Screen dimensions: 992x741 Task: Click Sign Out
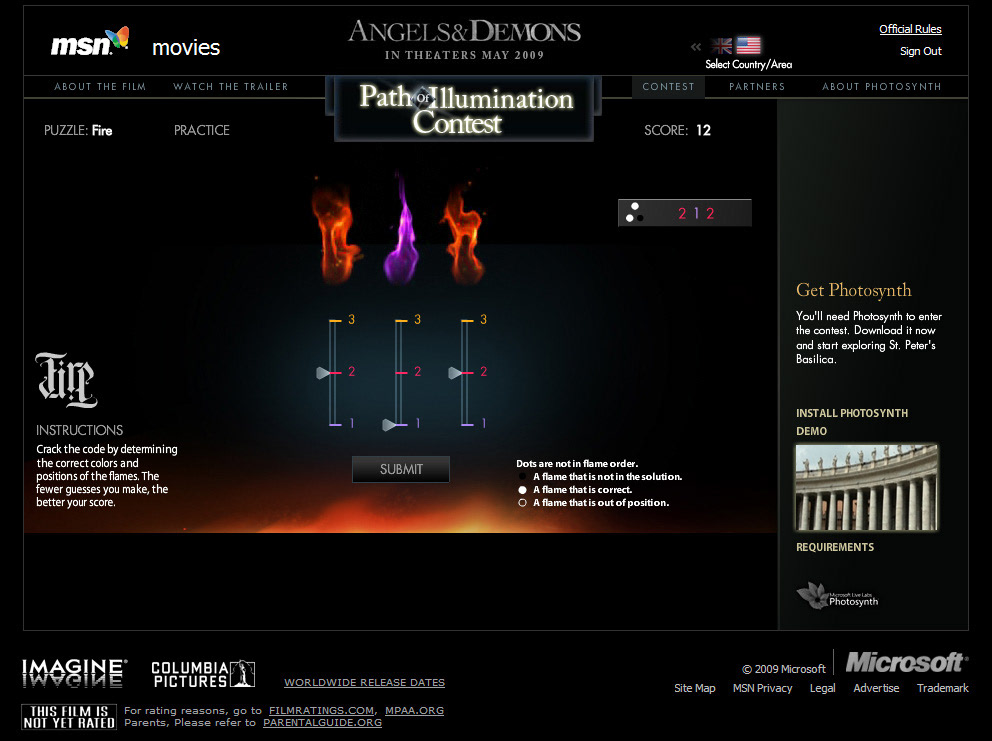pyautogui.click(x=921, y=51)
